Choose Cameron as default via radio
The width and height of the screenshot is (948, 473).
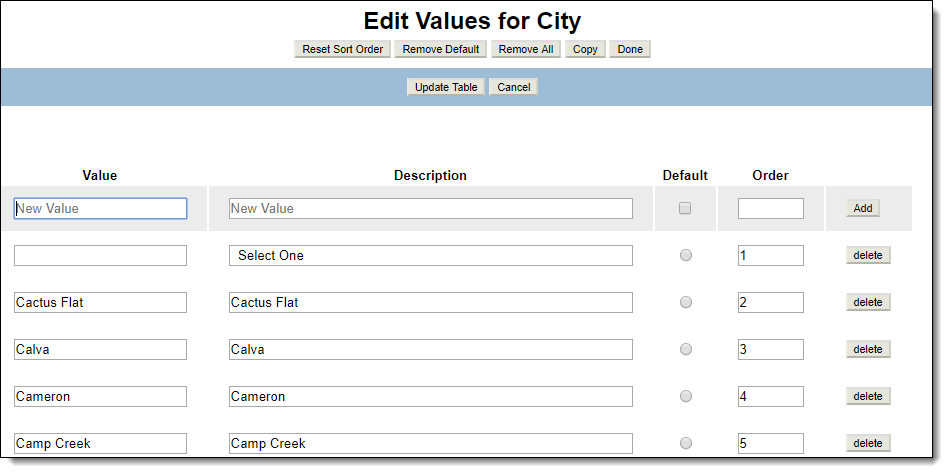tap(686, 396)
